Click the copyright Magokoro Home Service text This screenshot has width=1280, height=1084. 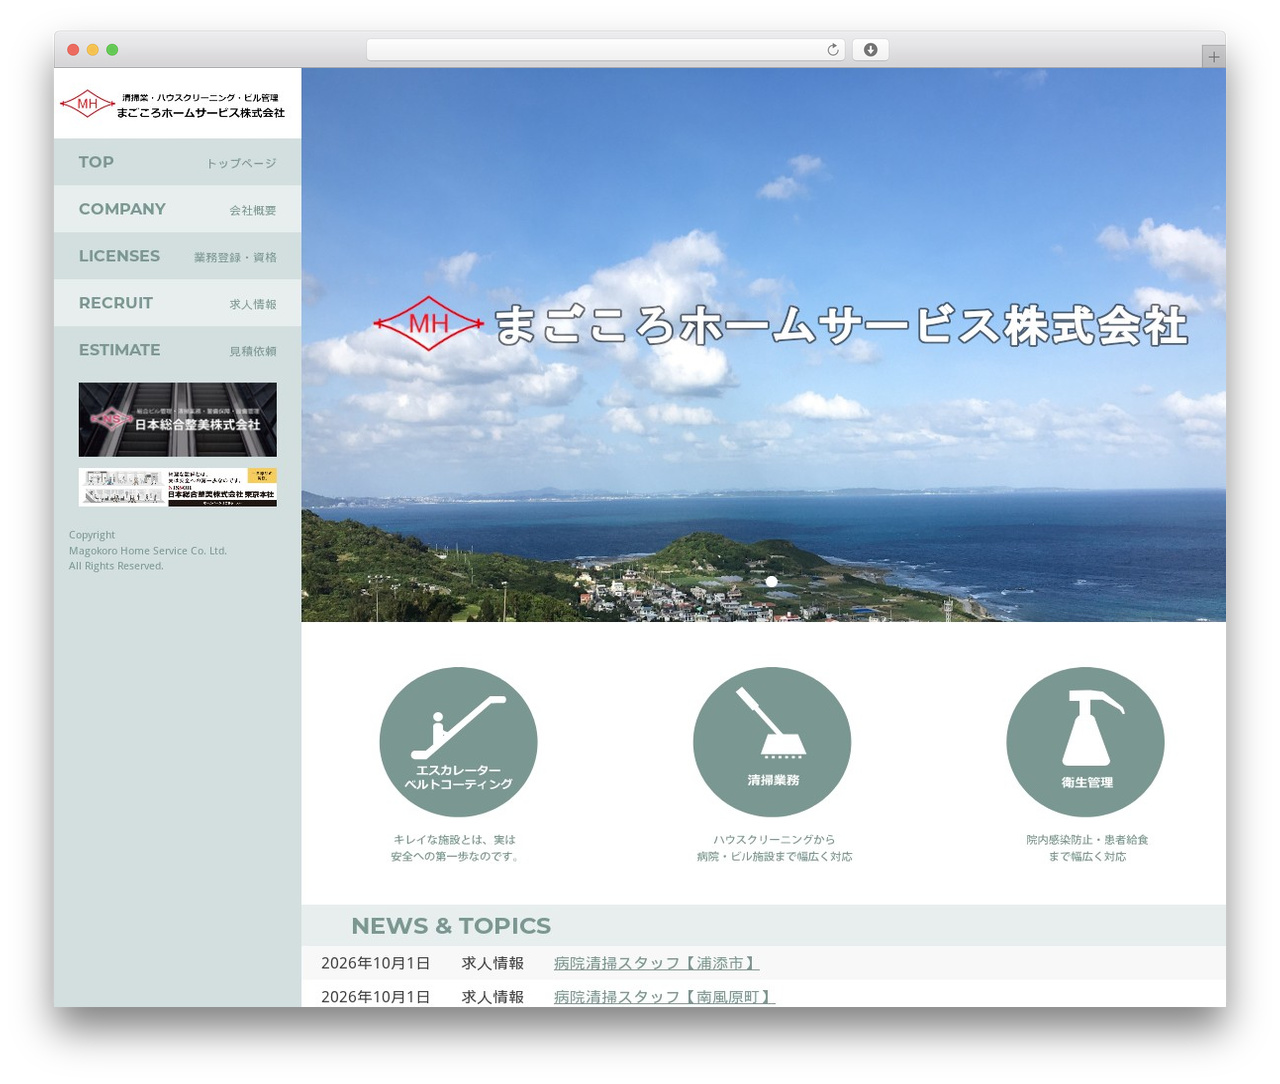click(148, 550)
